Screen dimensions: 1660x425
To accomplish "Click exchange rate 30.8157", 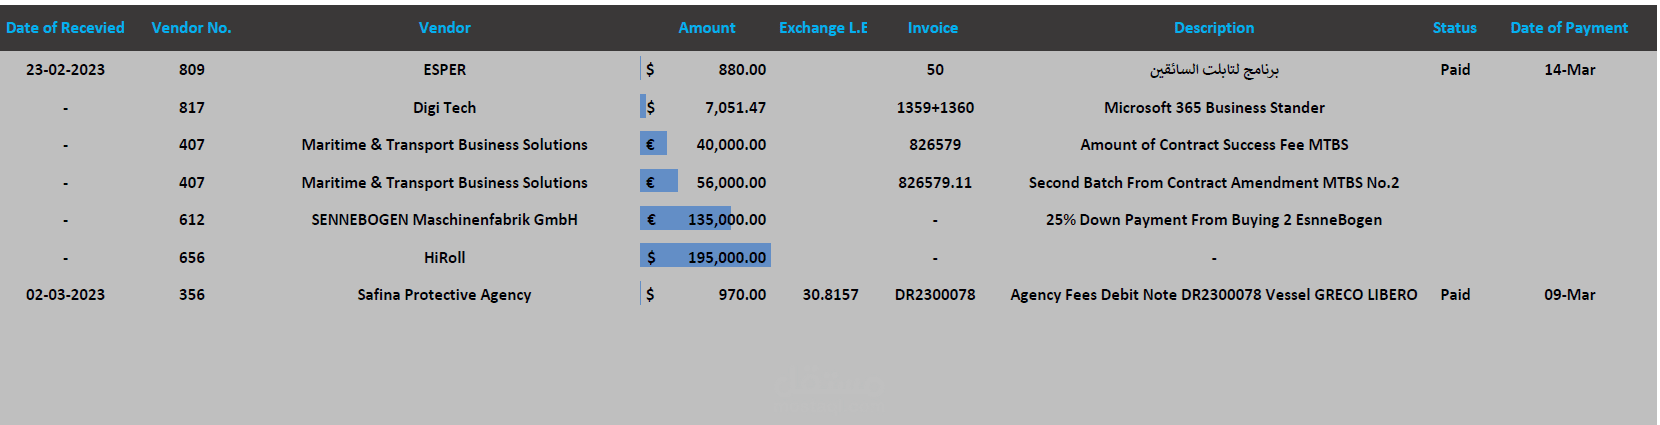I will 830,295.
